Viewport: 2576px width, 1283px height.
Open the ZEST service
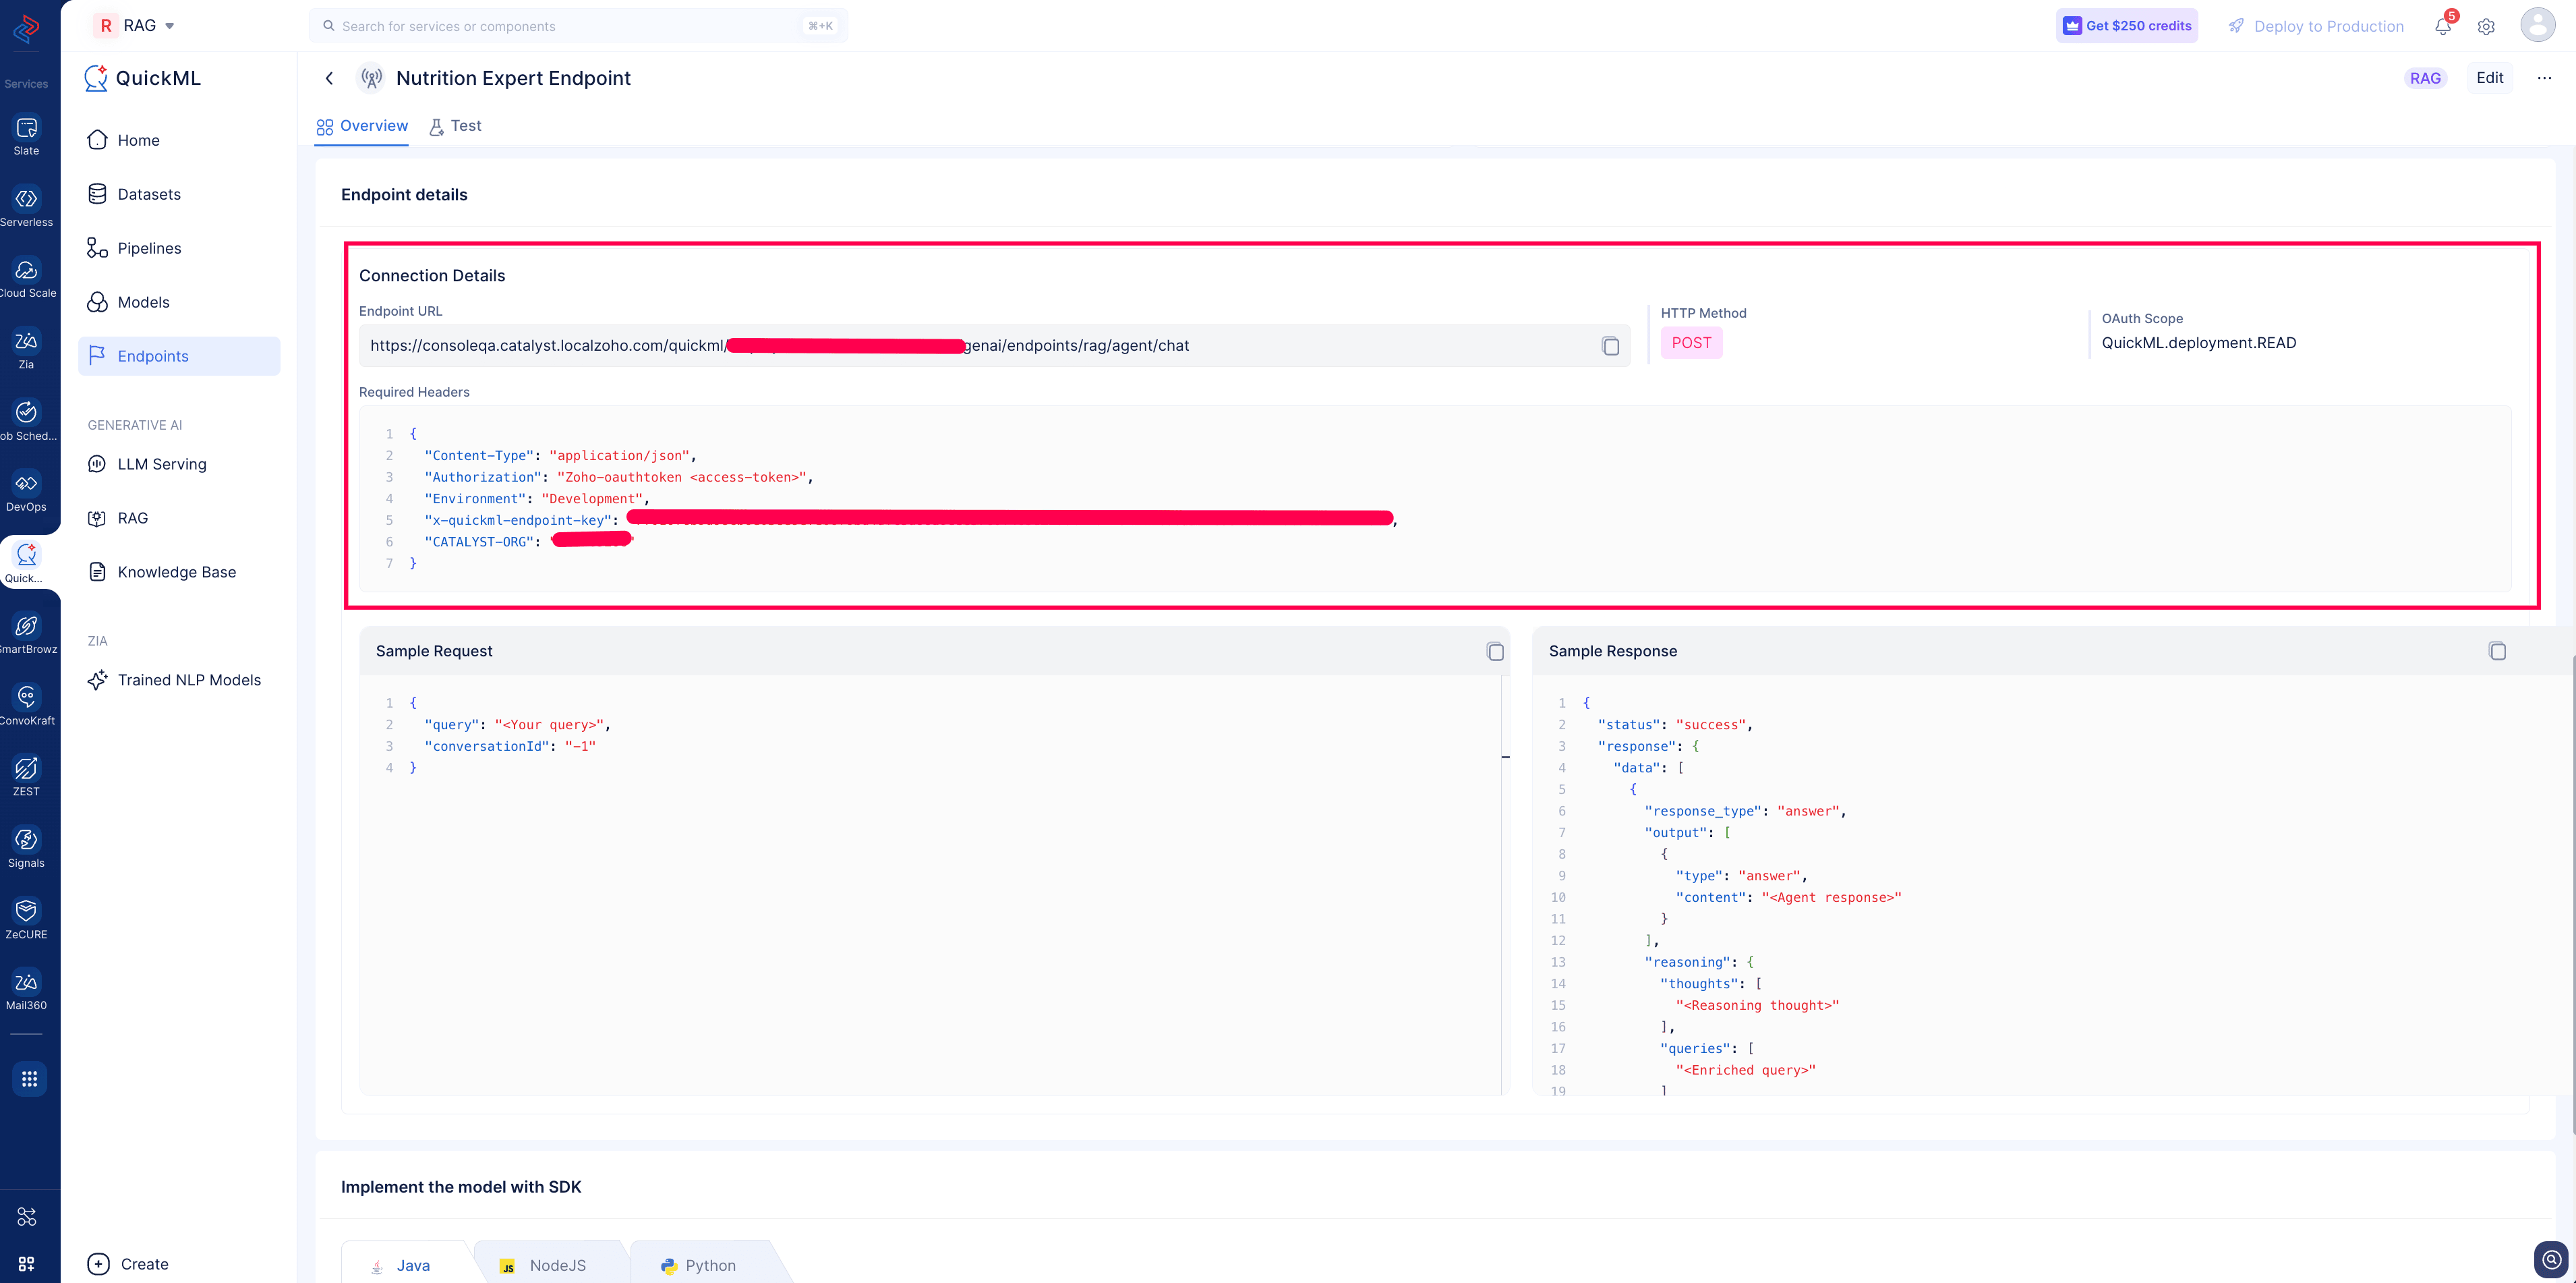coord(27,776)
